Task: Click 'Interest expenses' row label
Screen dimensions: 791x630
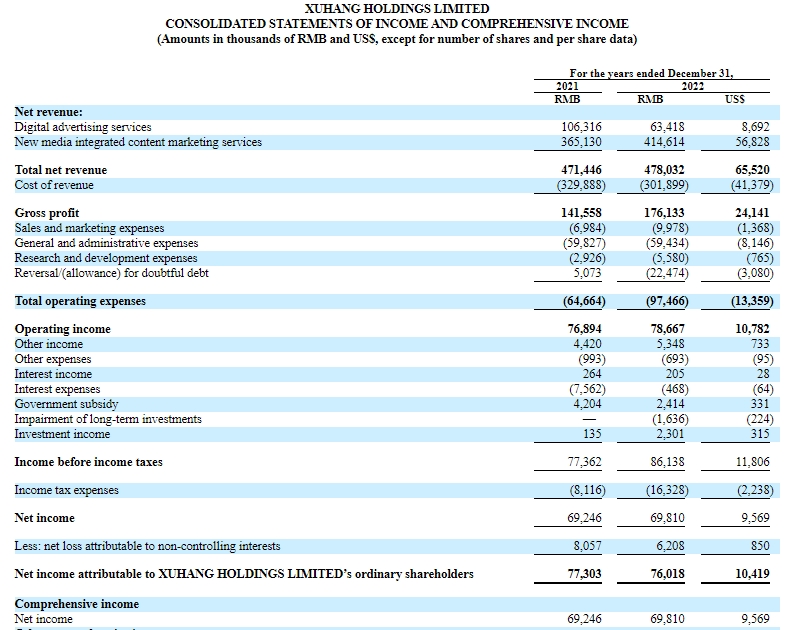Action: point(57,389)
